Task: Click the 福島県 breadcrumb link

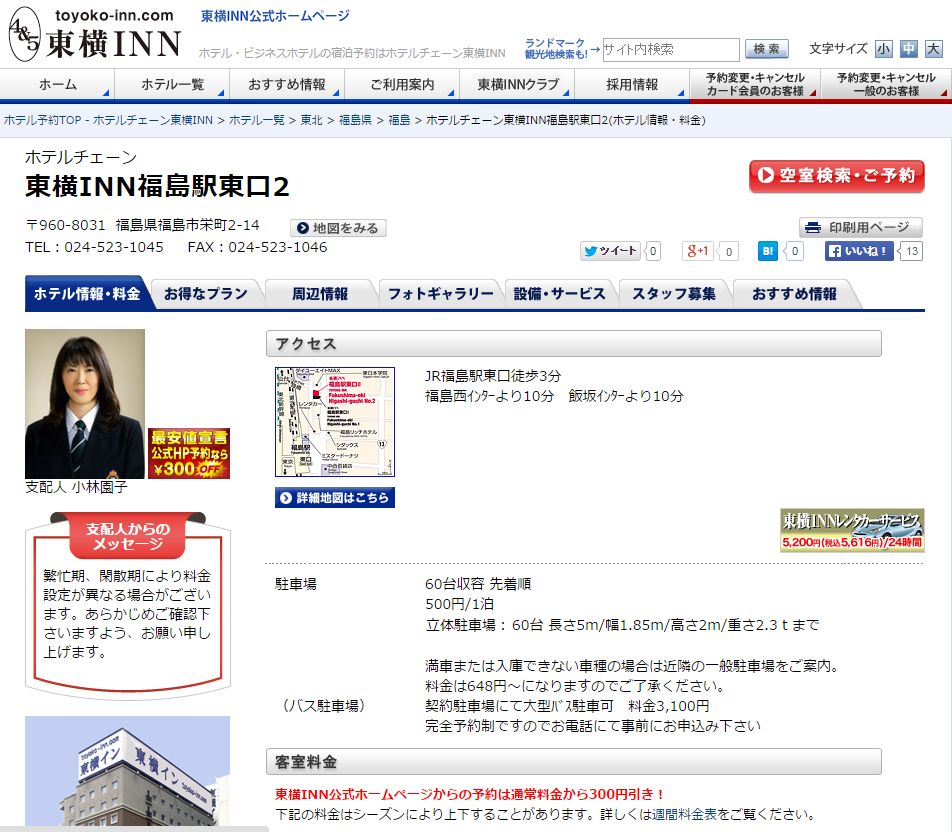Action: [x=355, y=120]
